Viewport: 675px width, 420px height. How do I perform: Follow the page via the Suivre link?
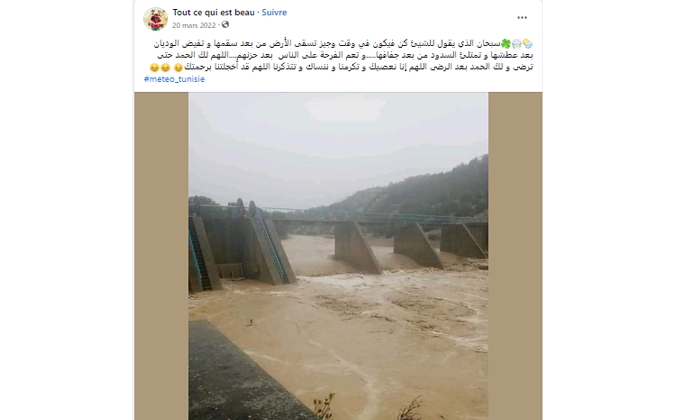274,12
